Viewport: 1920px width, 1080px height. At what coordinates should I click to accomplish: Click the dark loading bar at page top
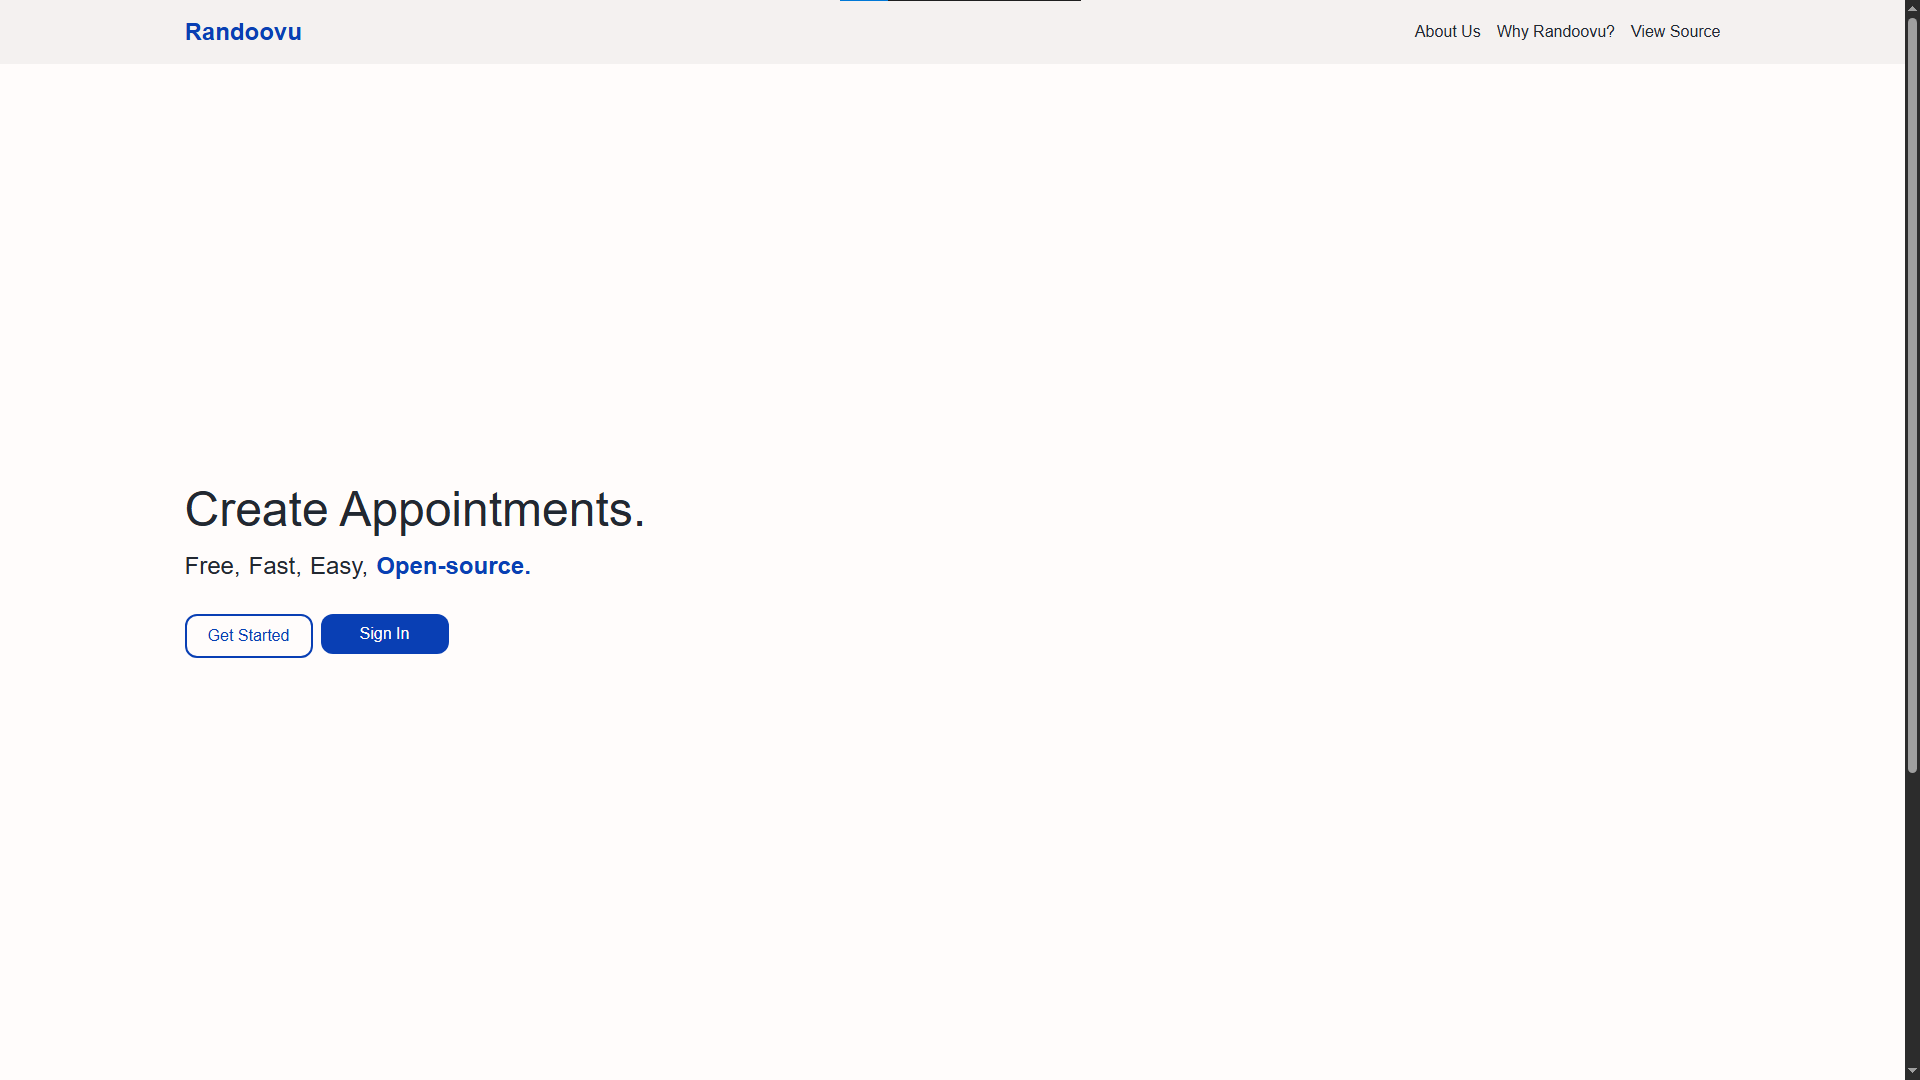(984, 1)
